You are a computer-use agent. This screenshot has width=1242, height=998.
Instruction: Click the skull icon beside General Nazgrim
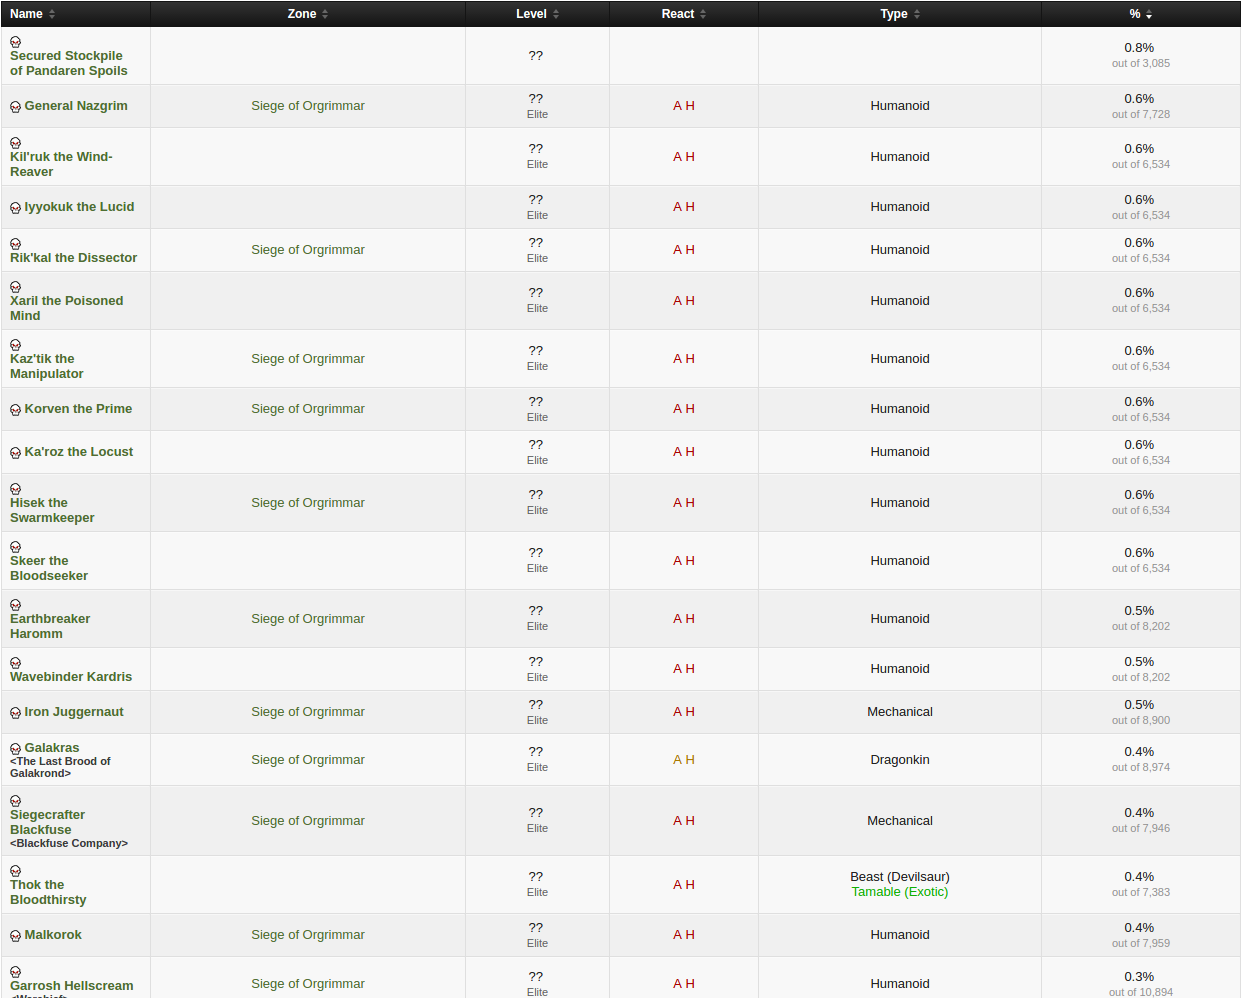(15, 107)
